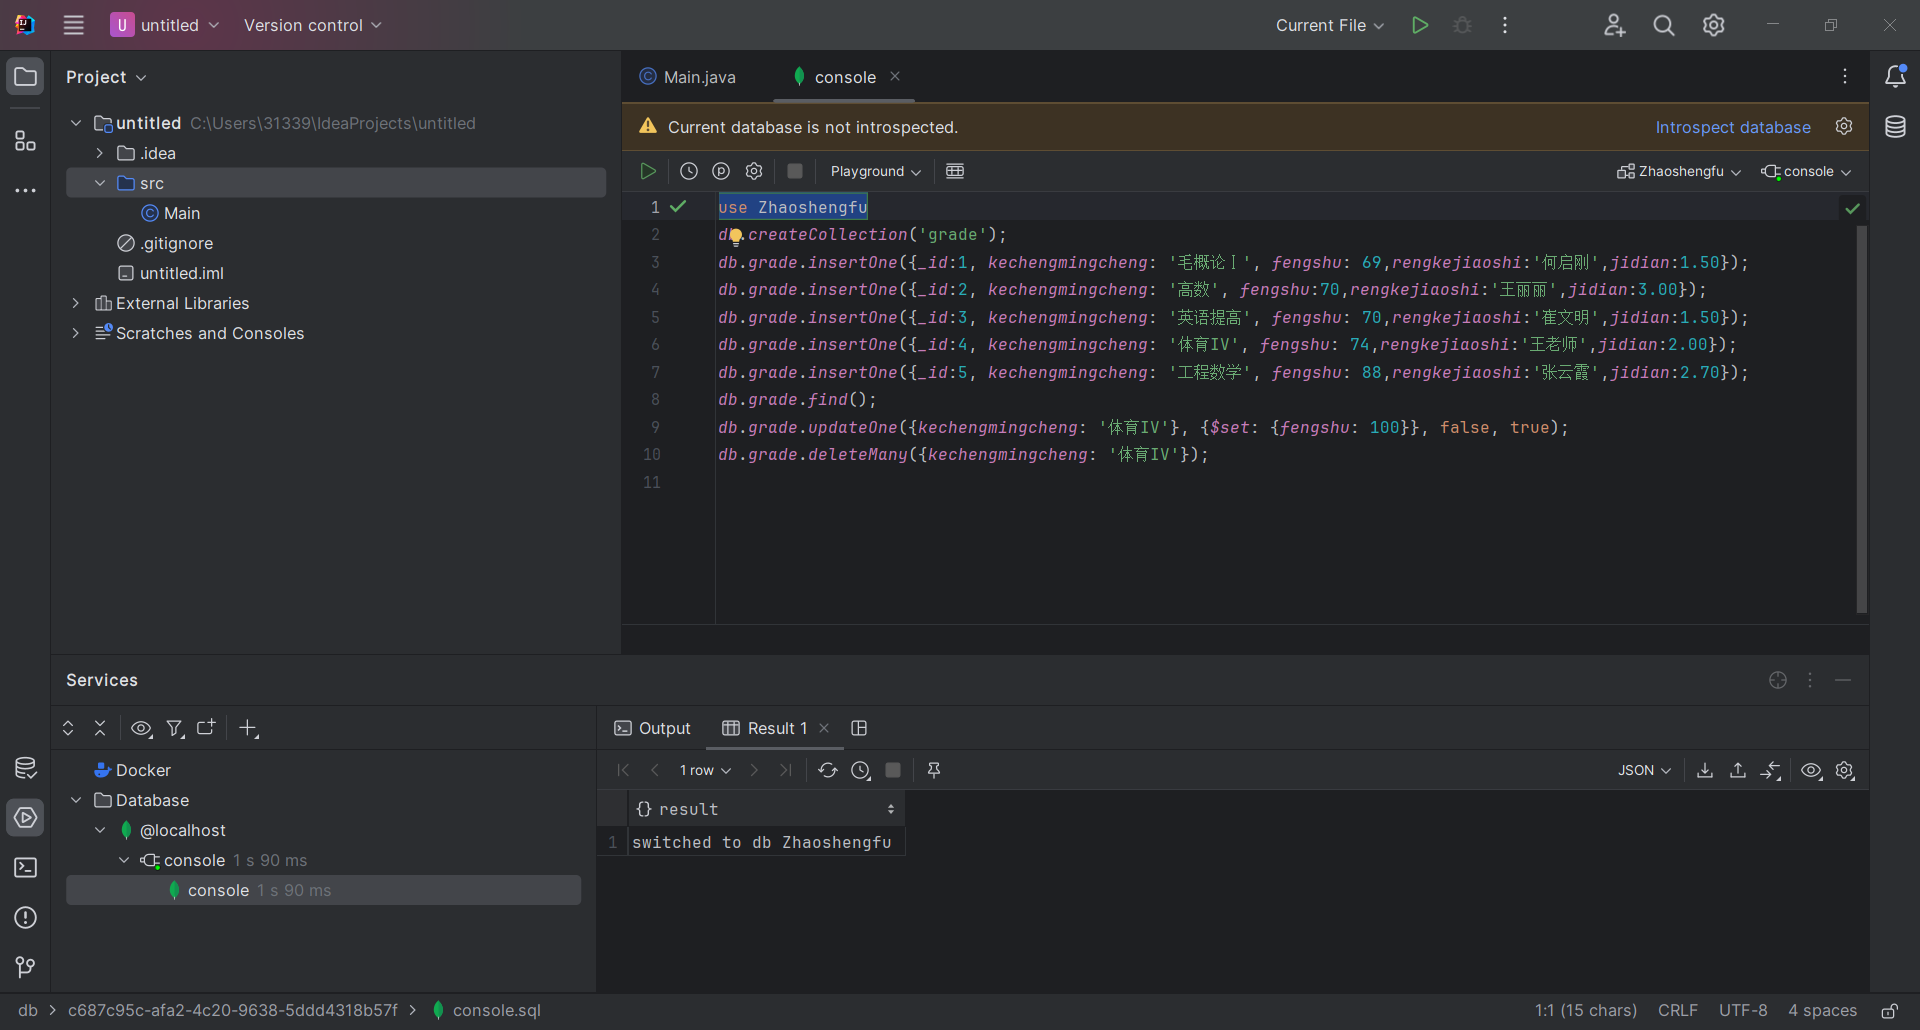Open the Git tool window icon
The width and height of the screenshot is (1920, 1030).
[25, 967]
